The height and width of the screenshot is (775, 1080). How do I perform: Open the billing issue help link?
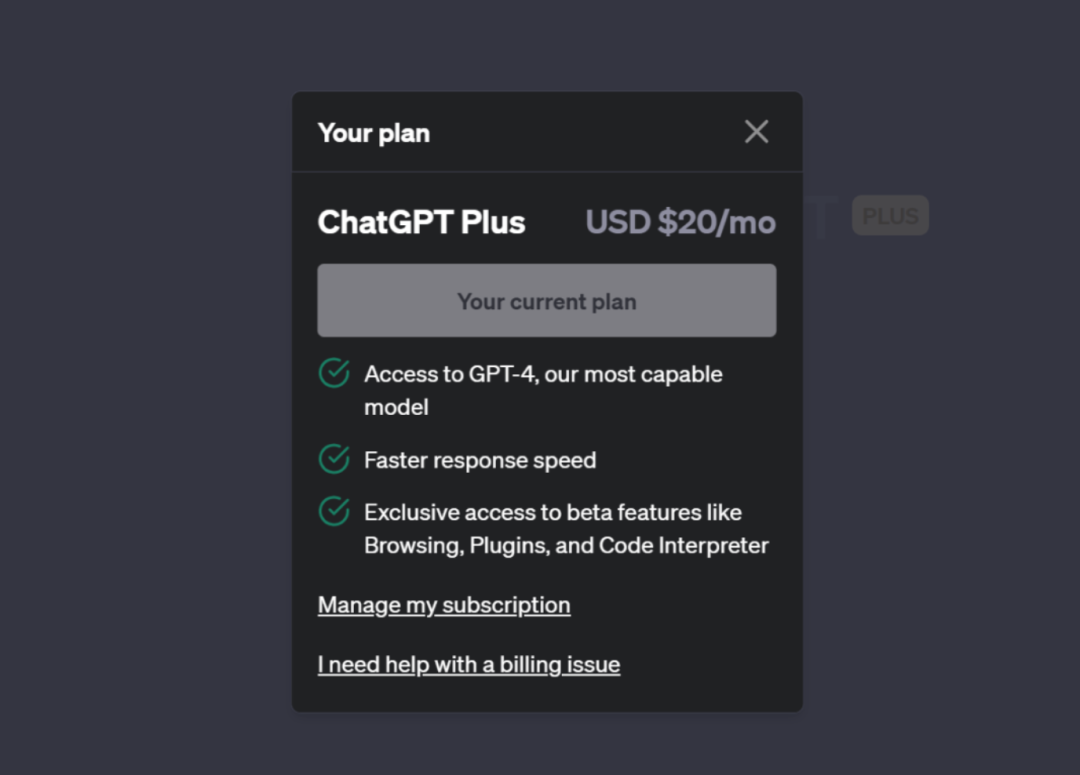469,665
